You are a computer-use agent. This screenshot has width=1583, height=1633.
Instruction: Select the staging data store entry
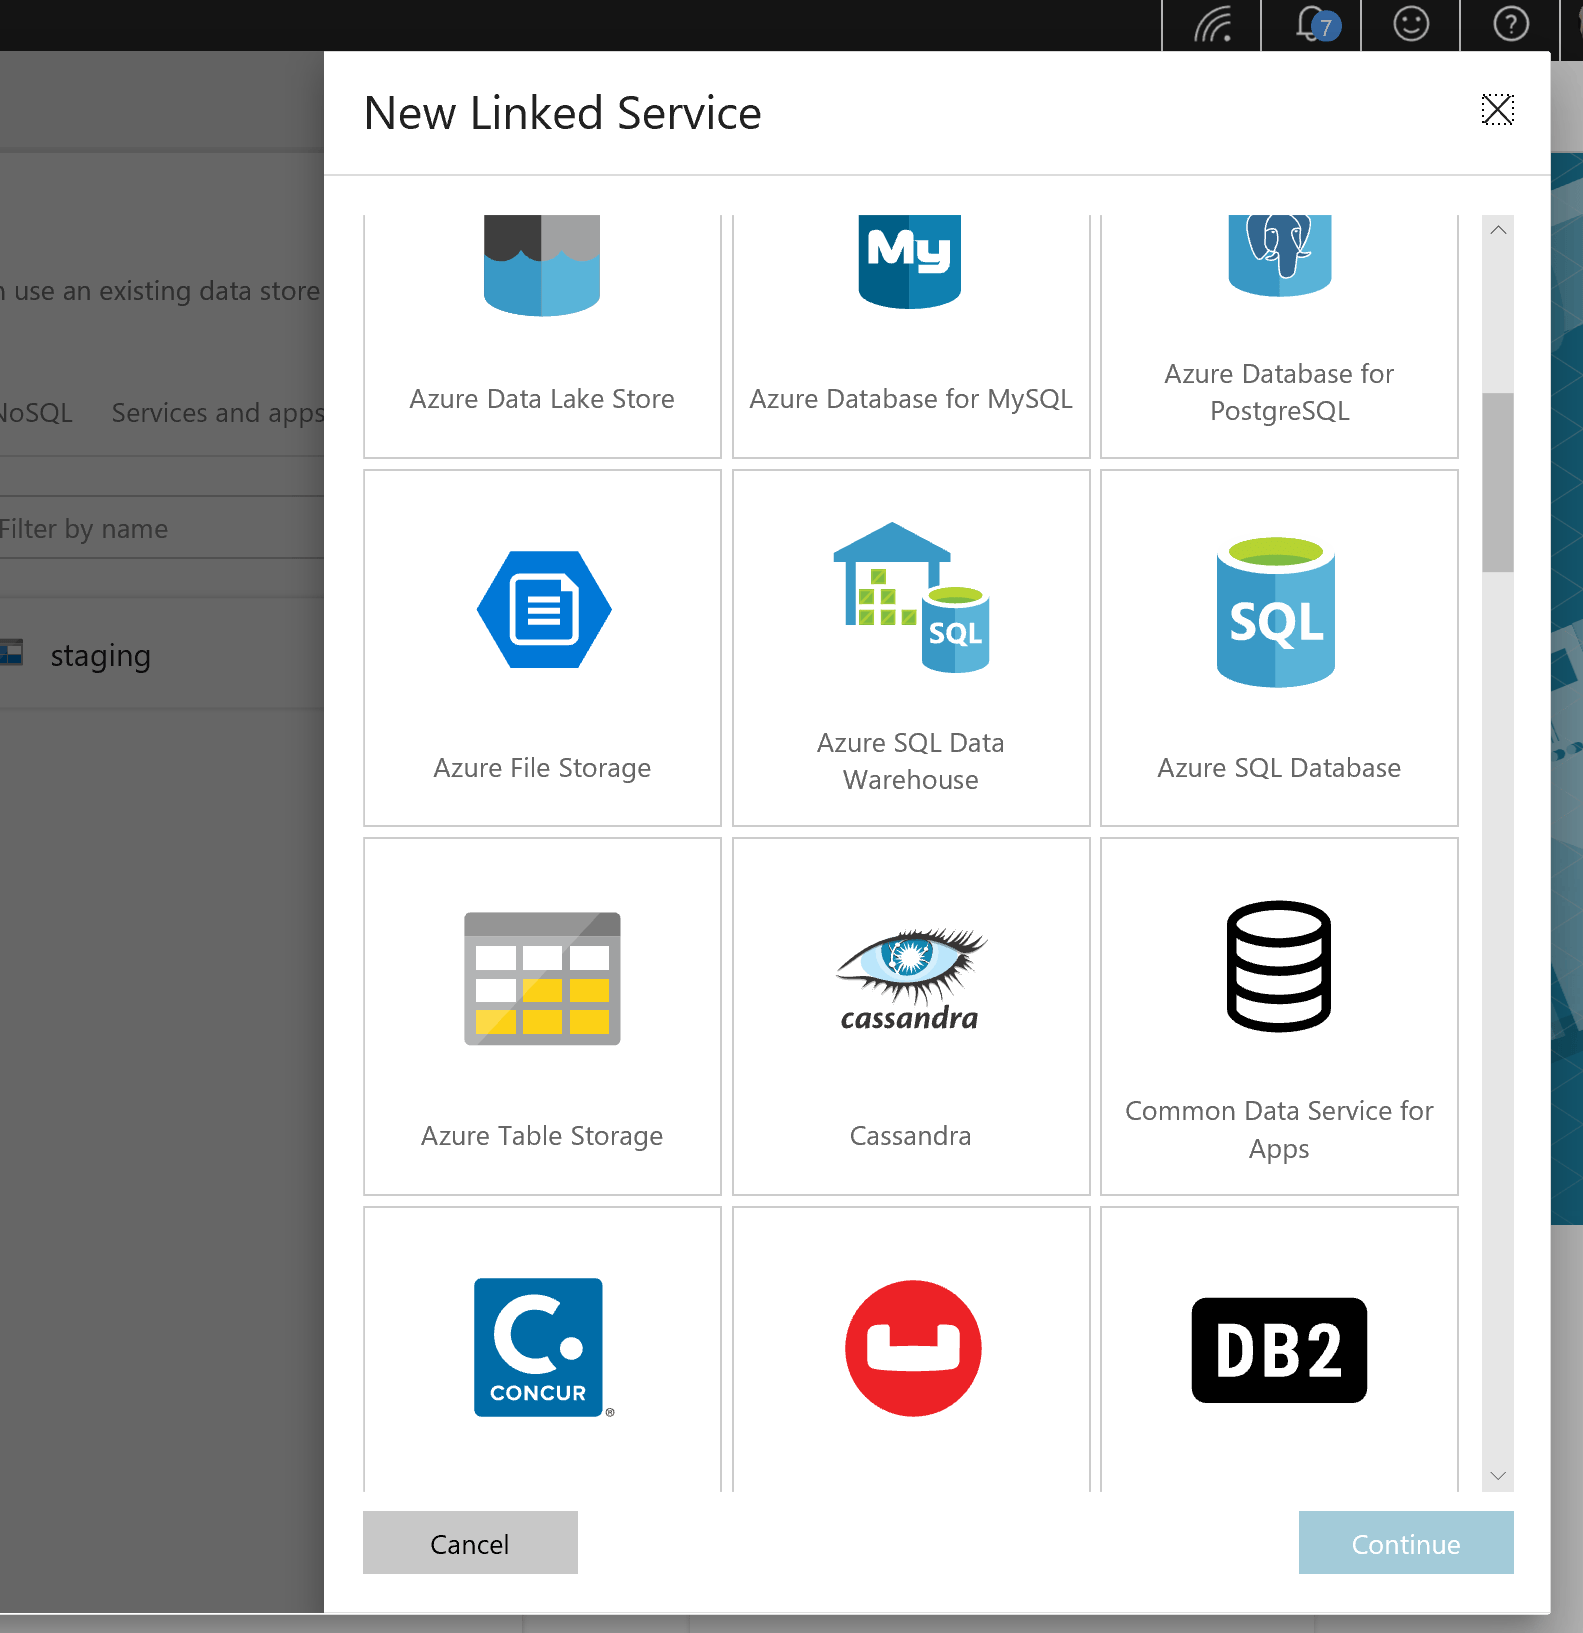pyautogui.click(x=162, y=655)
